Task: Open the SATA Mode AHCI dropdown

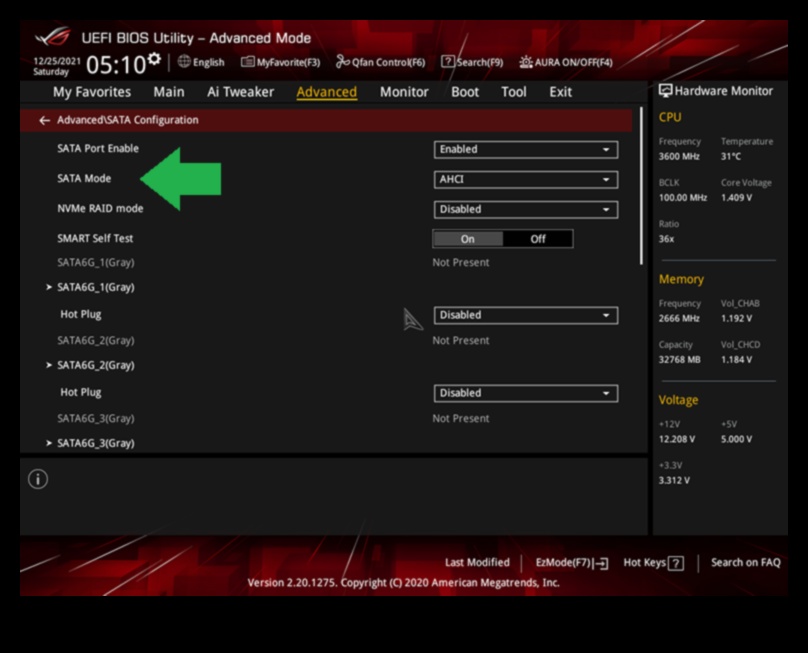Action: [x=526, y=180]
